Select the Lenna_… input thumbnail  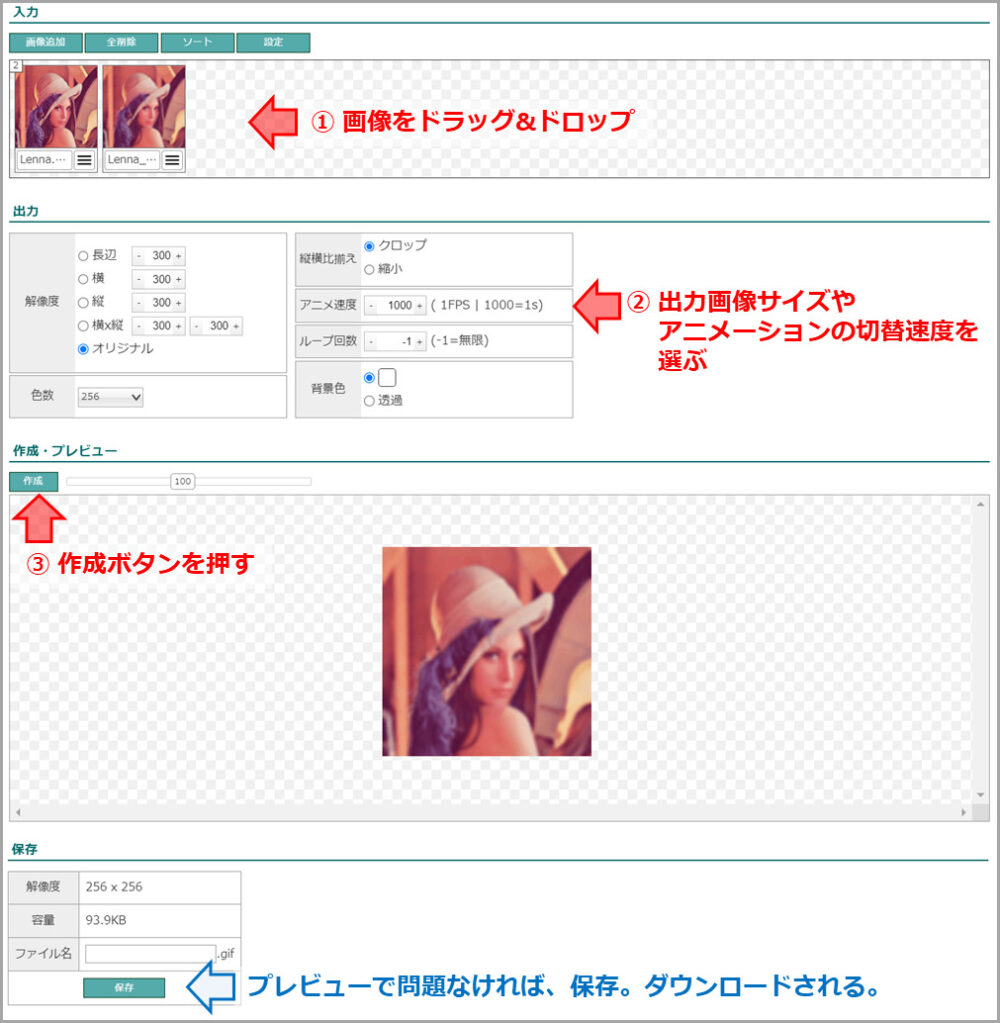144,107
